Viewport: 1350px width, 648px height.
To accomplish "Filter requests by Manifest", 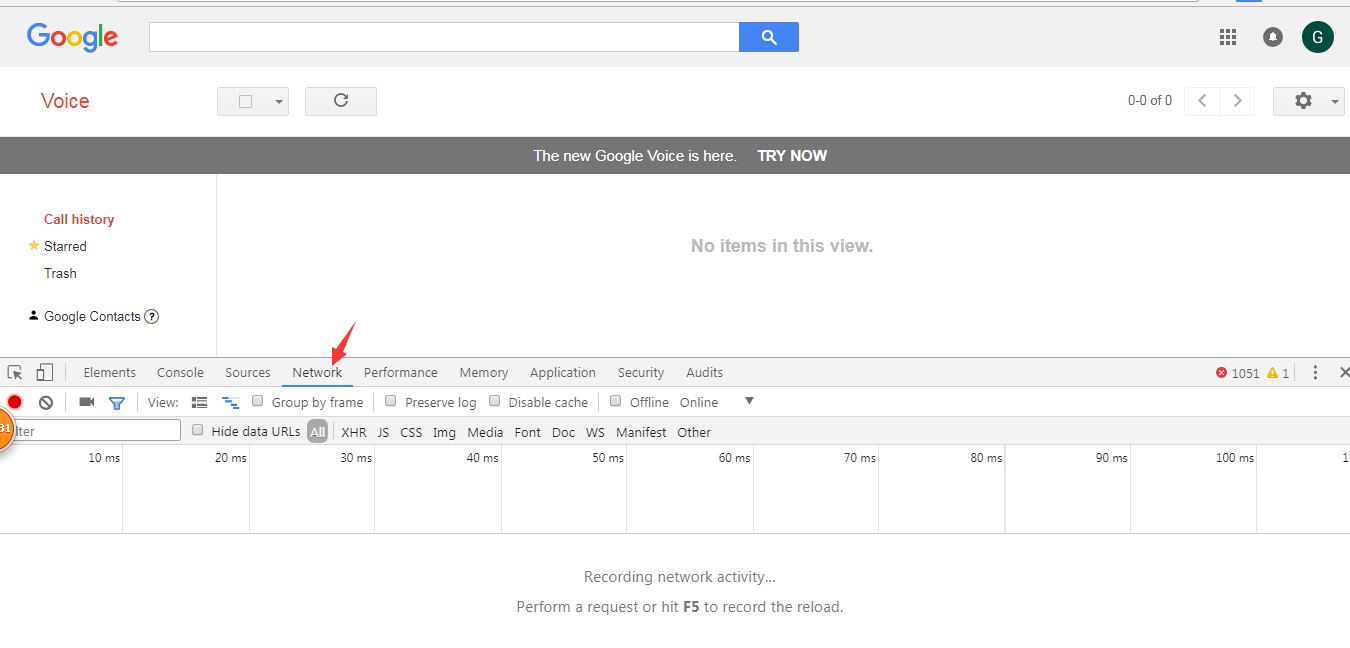I will (641, 432).
